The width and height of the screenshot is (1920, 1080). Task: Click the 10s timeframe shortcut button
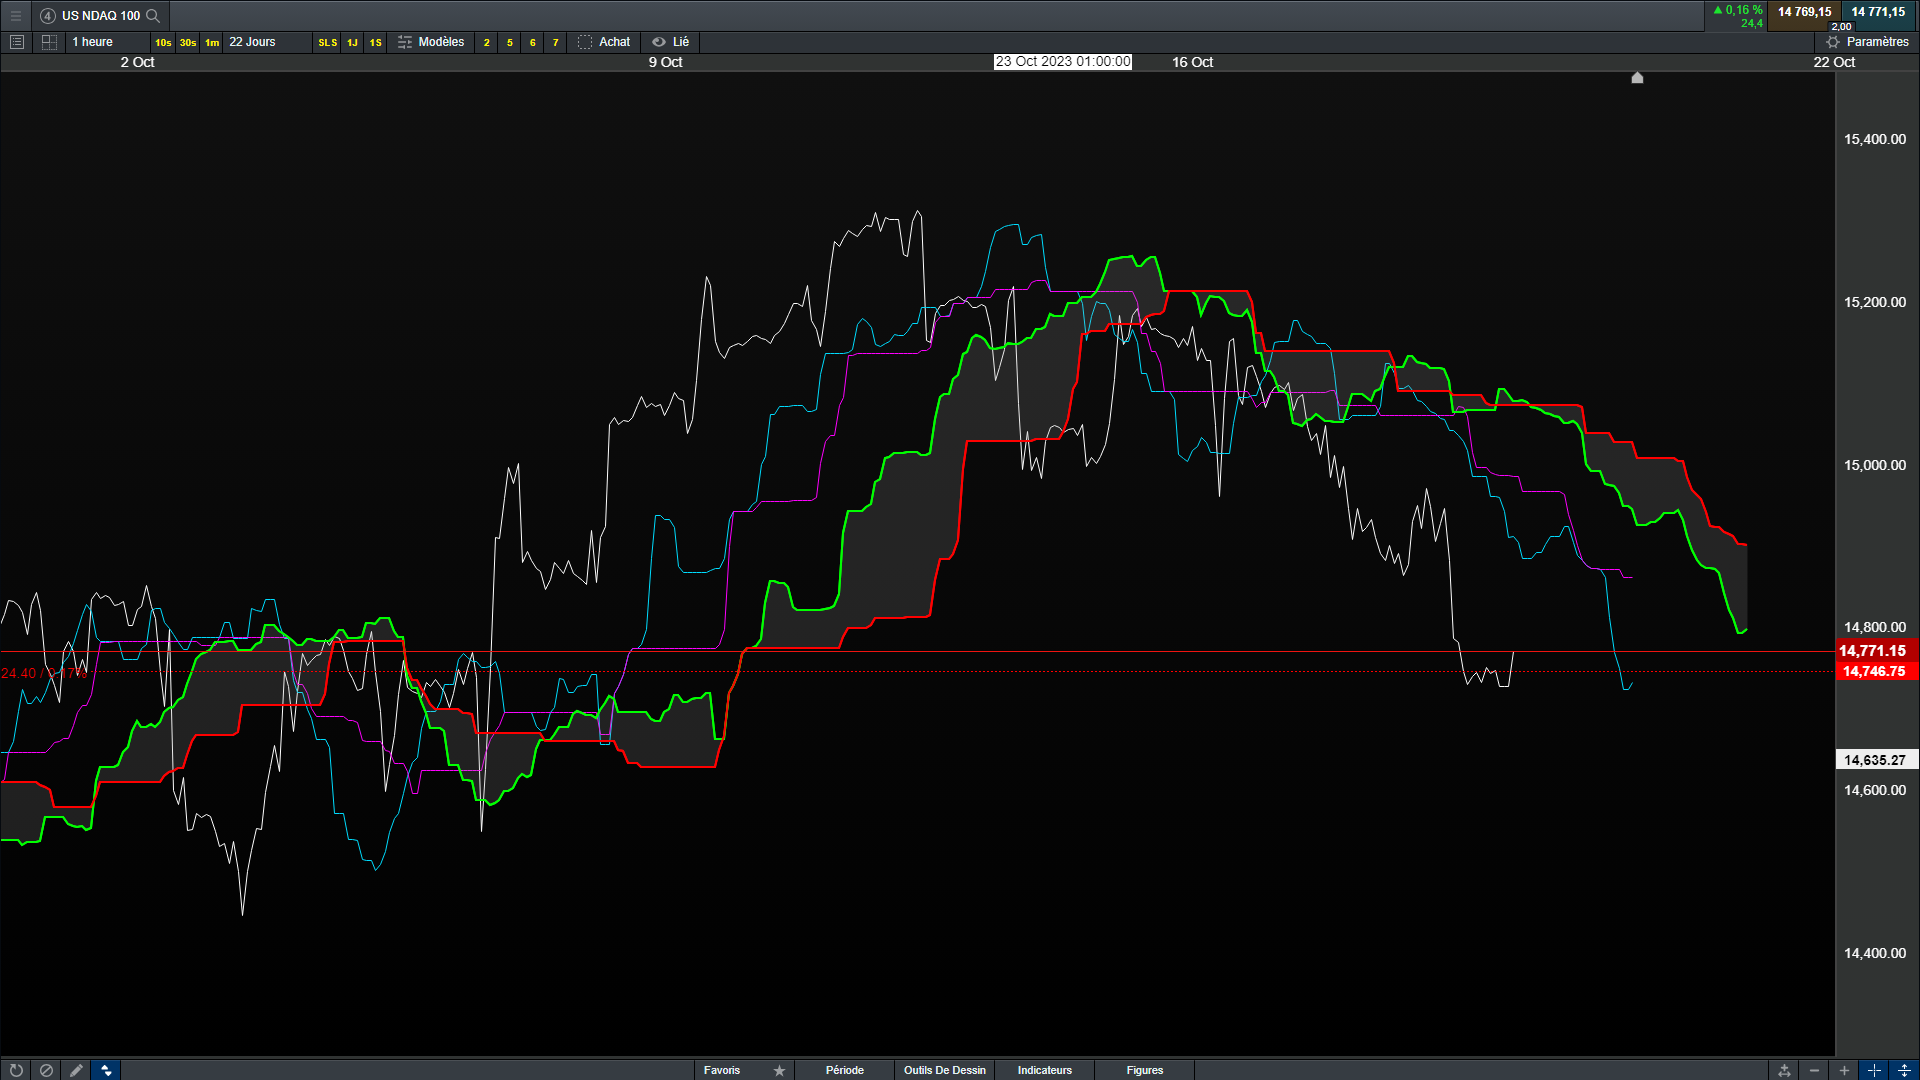pyautogui.click(x=163, y=42)
